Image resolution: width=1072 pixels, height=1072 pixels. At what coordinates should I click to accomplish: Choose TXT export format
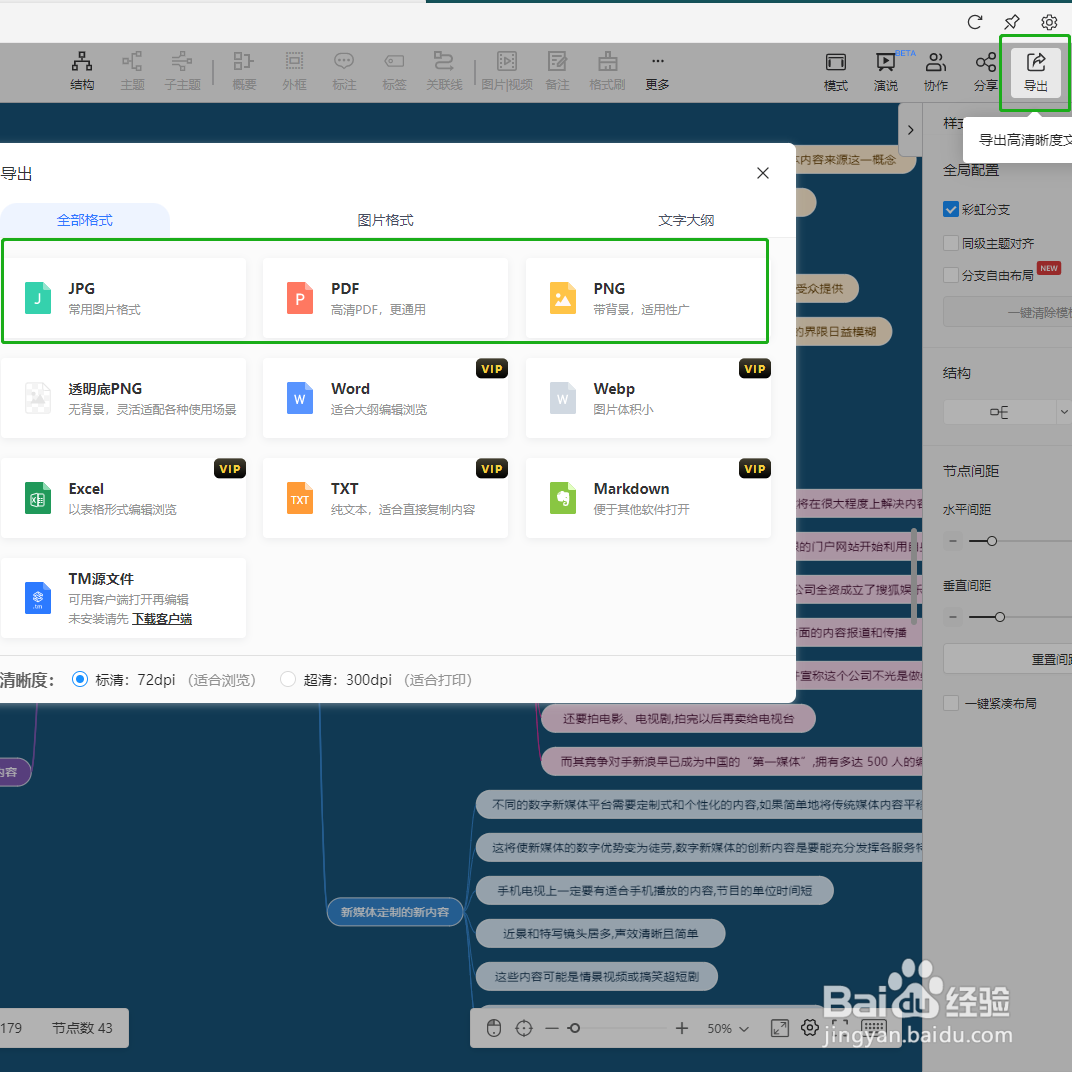(386, 498)
